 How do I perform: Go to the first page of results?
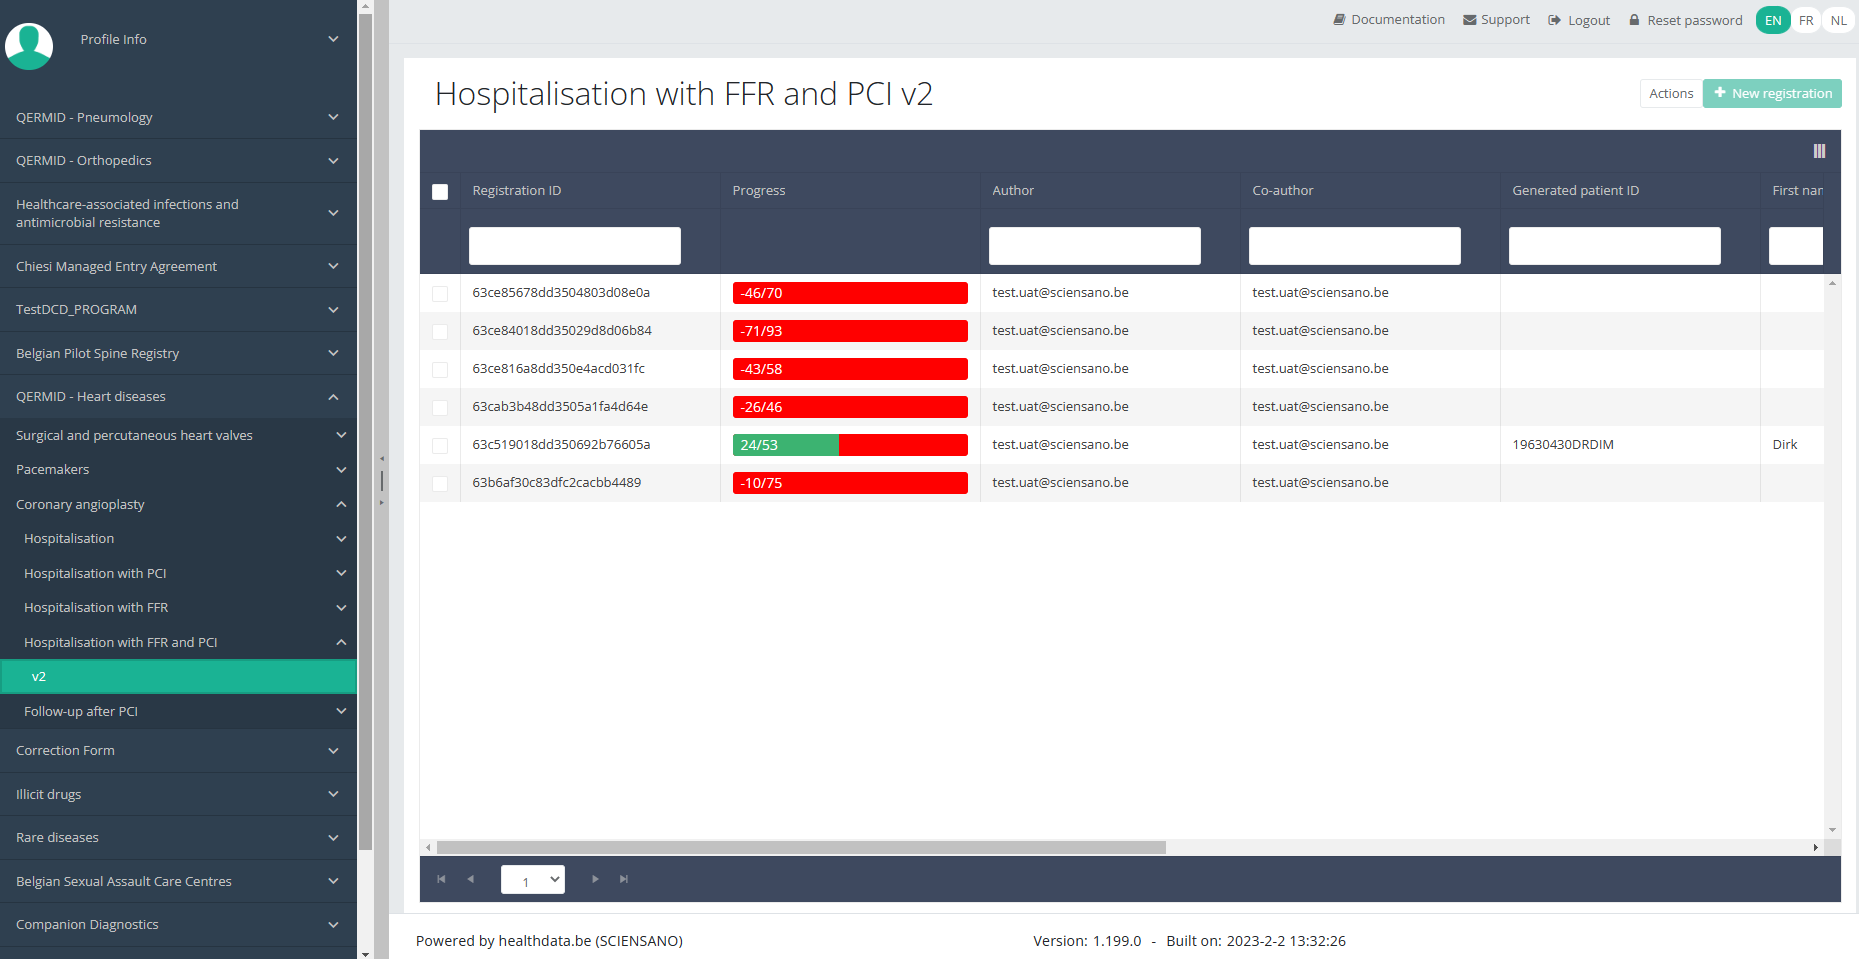[x=441, y=879]
